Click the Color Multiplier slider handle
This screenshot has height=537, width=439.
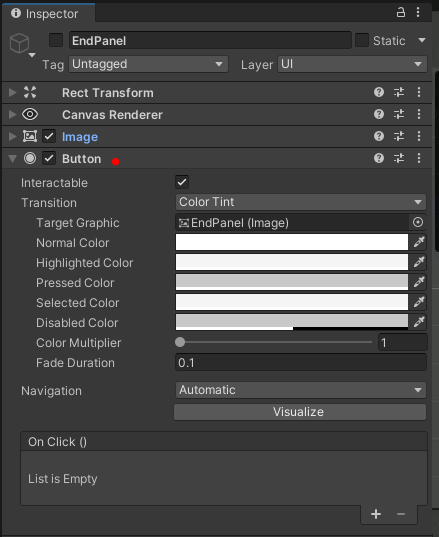[180, 342]
